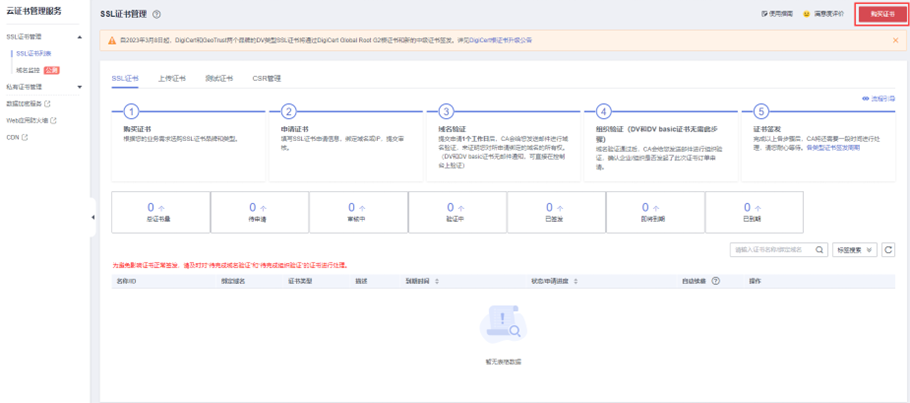Viewport: 910px width, 403px height.
Task: Filter by 即将到期 count card
Action: [655, 213]
